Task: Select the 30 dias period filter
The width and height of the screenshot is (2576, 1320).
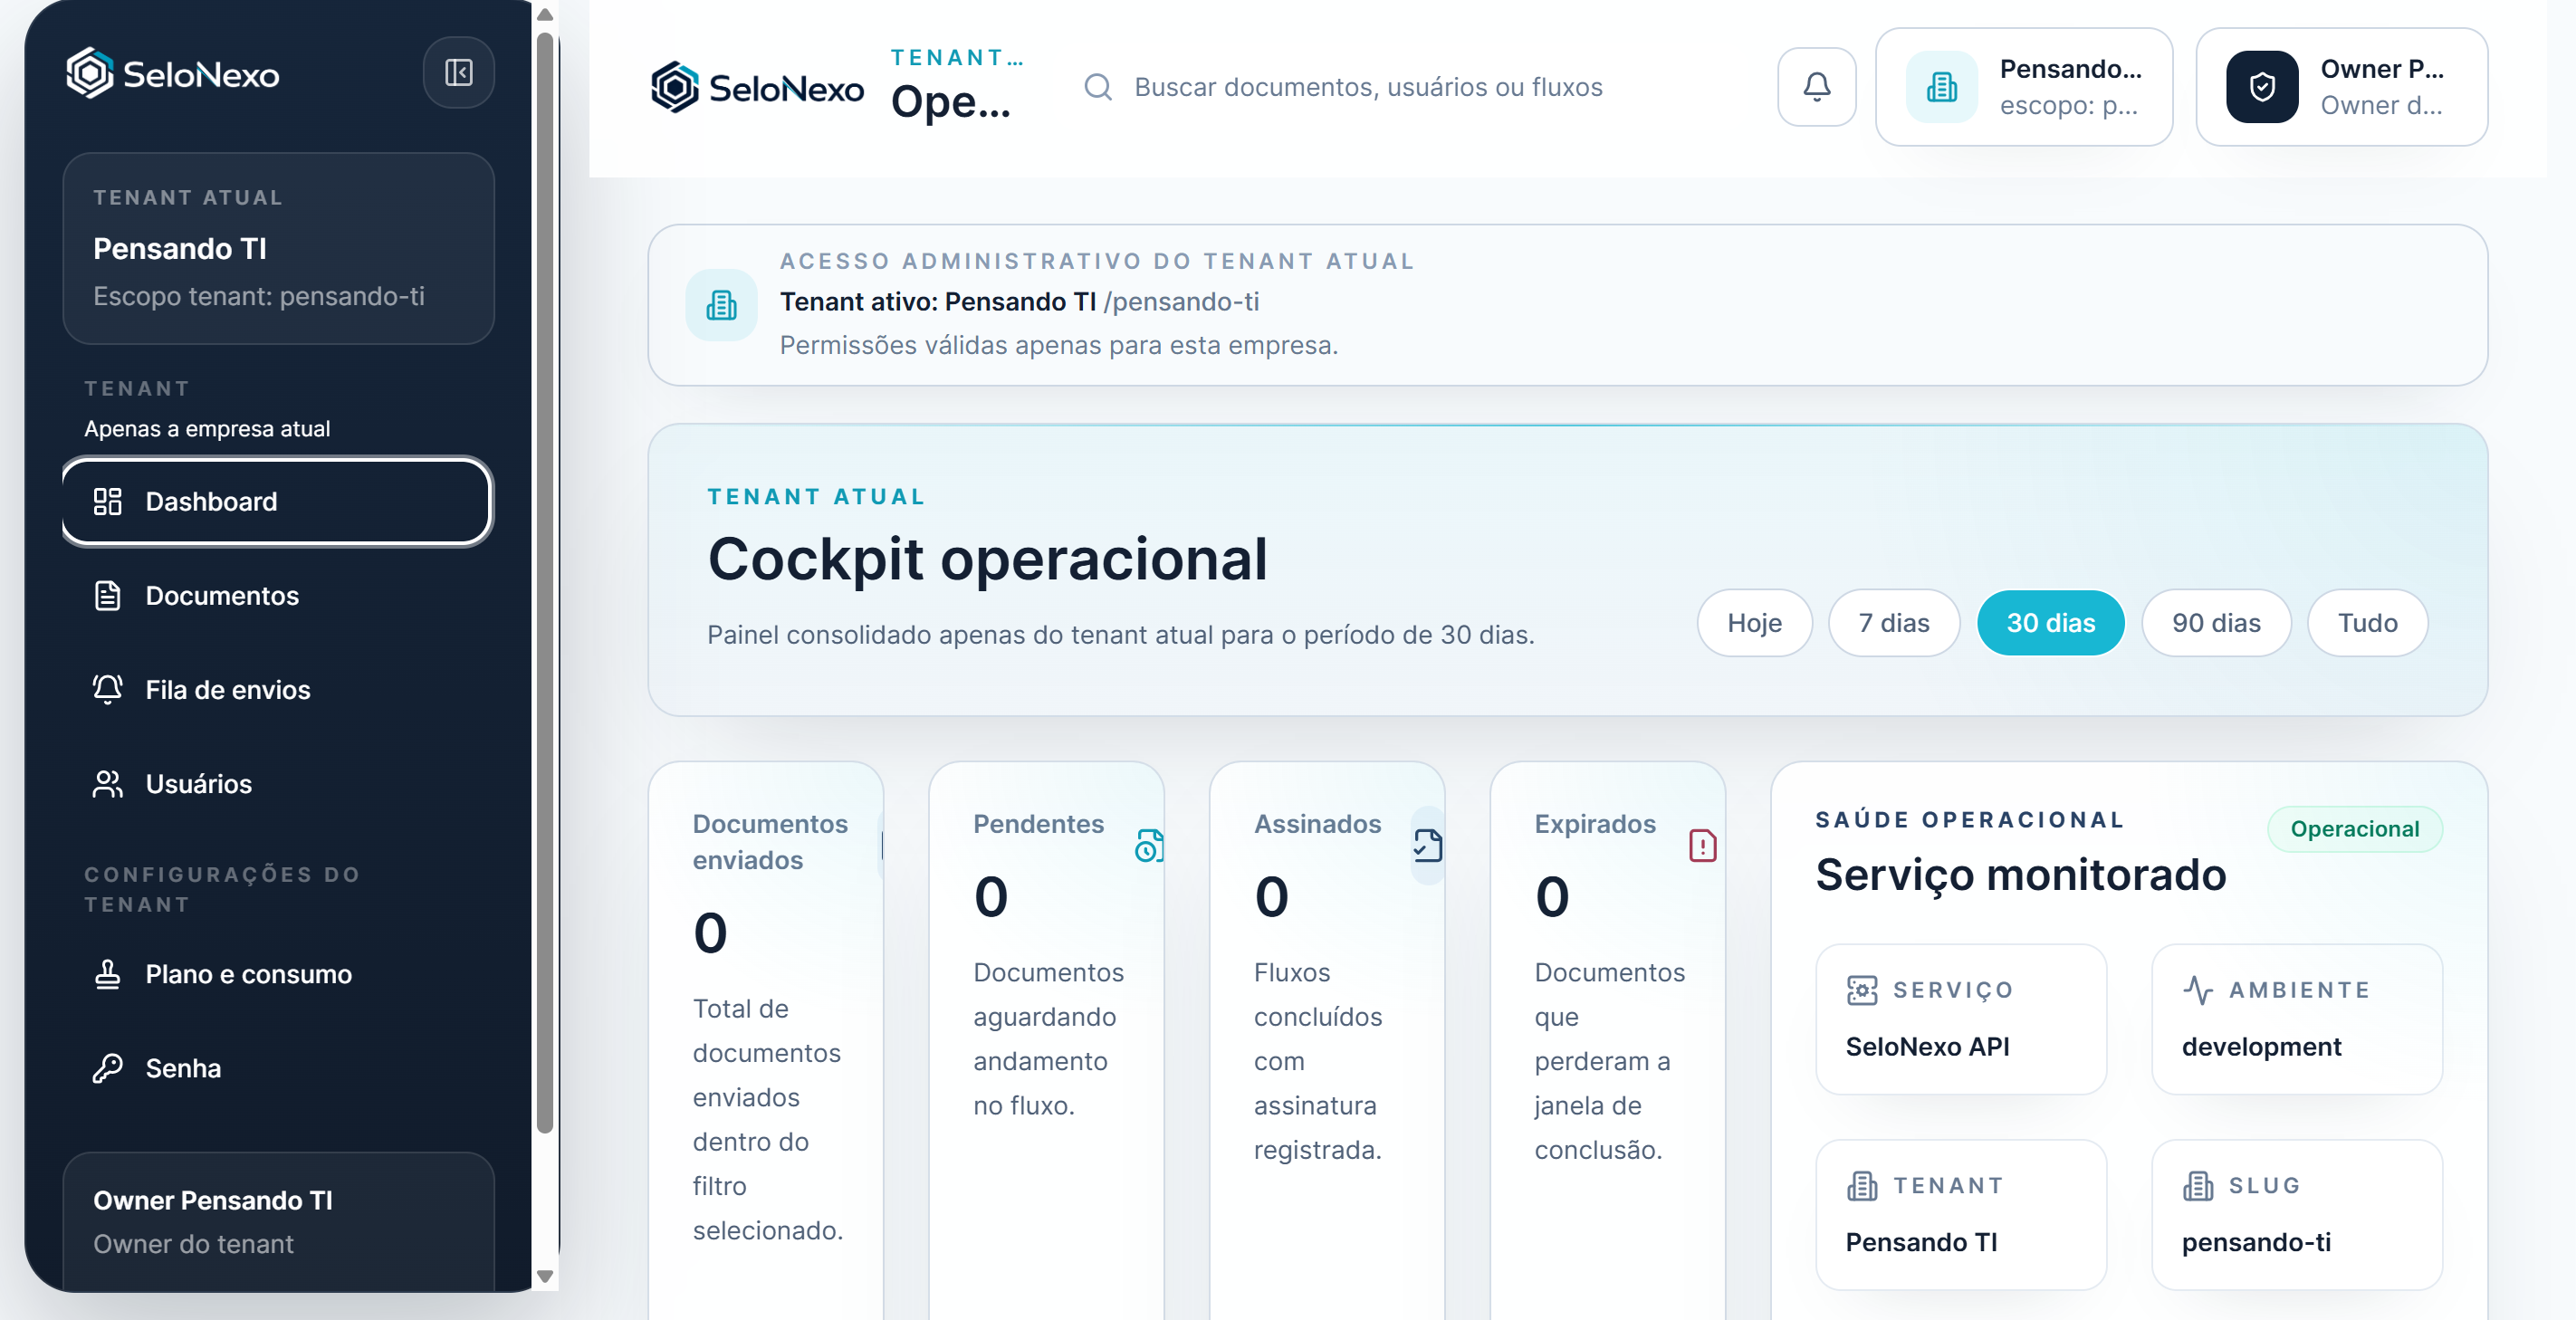Action: click(2050, 623)
